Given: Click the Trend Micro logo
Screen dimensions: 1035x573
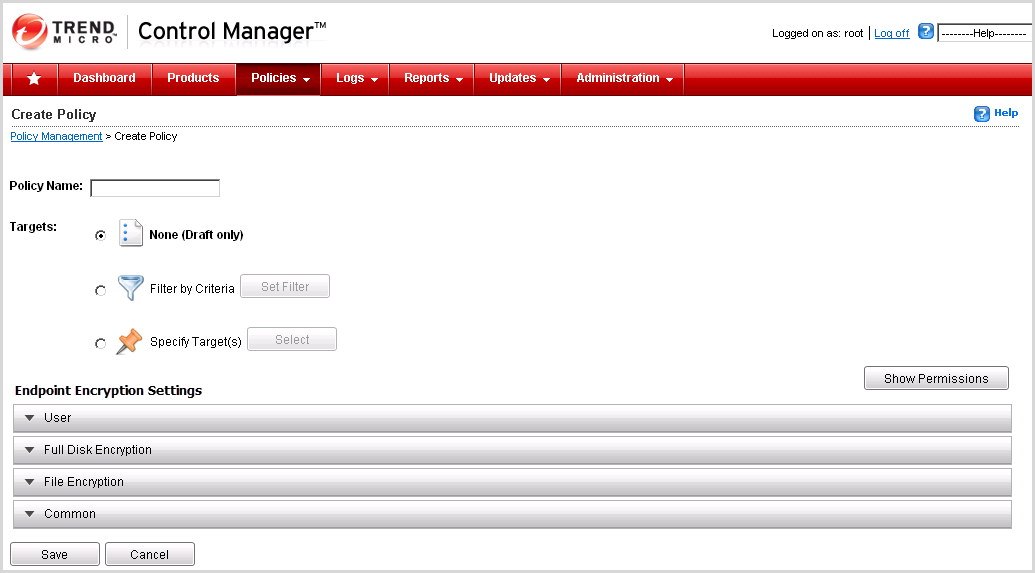Looking at the screenshot, I should point(64,32).
